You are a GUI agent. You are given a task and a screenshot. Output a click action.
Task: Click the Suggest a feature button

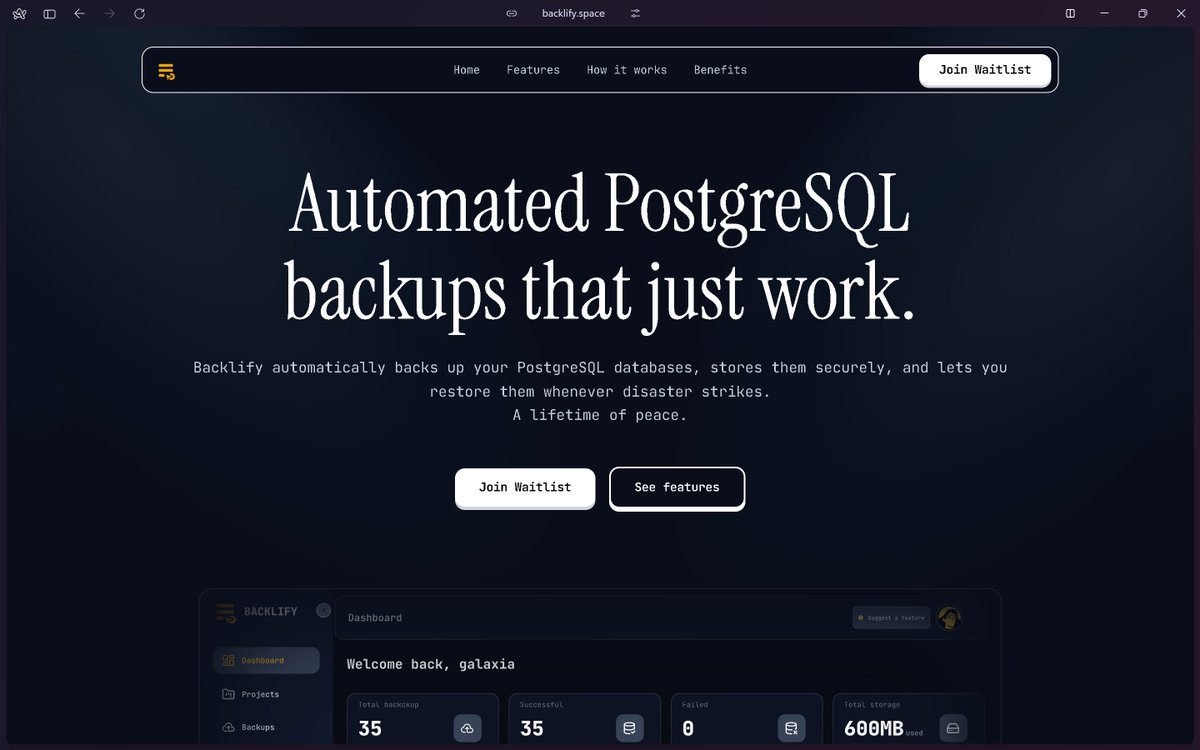(x=891, y=618)
